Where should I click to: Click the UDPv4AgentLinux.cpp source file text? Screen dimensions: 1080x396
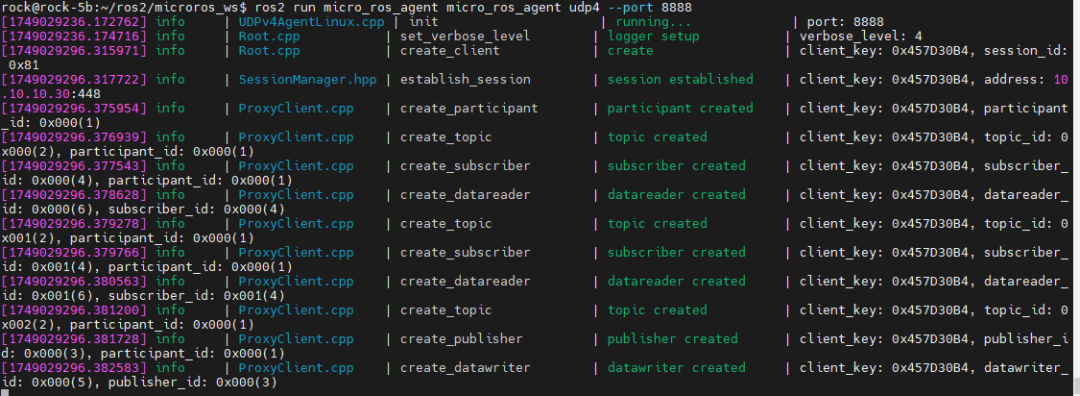click(x=311, y=21)
